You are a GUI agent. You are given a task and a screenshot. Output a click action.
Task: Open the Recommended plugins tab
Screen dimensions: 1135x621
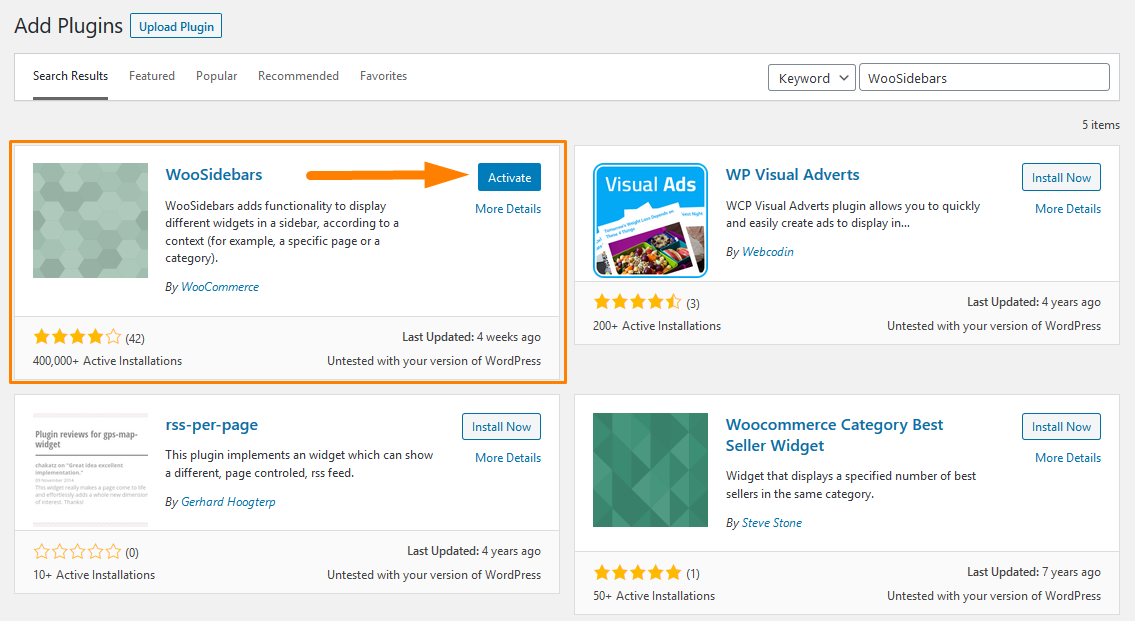click(x=298, y=76)
